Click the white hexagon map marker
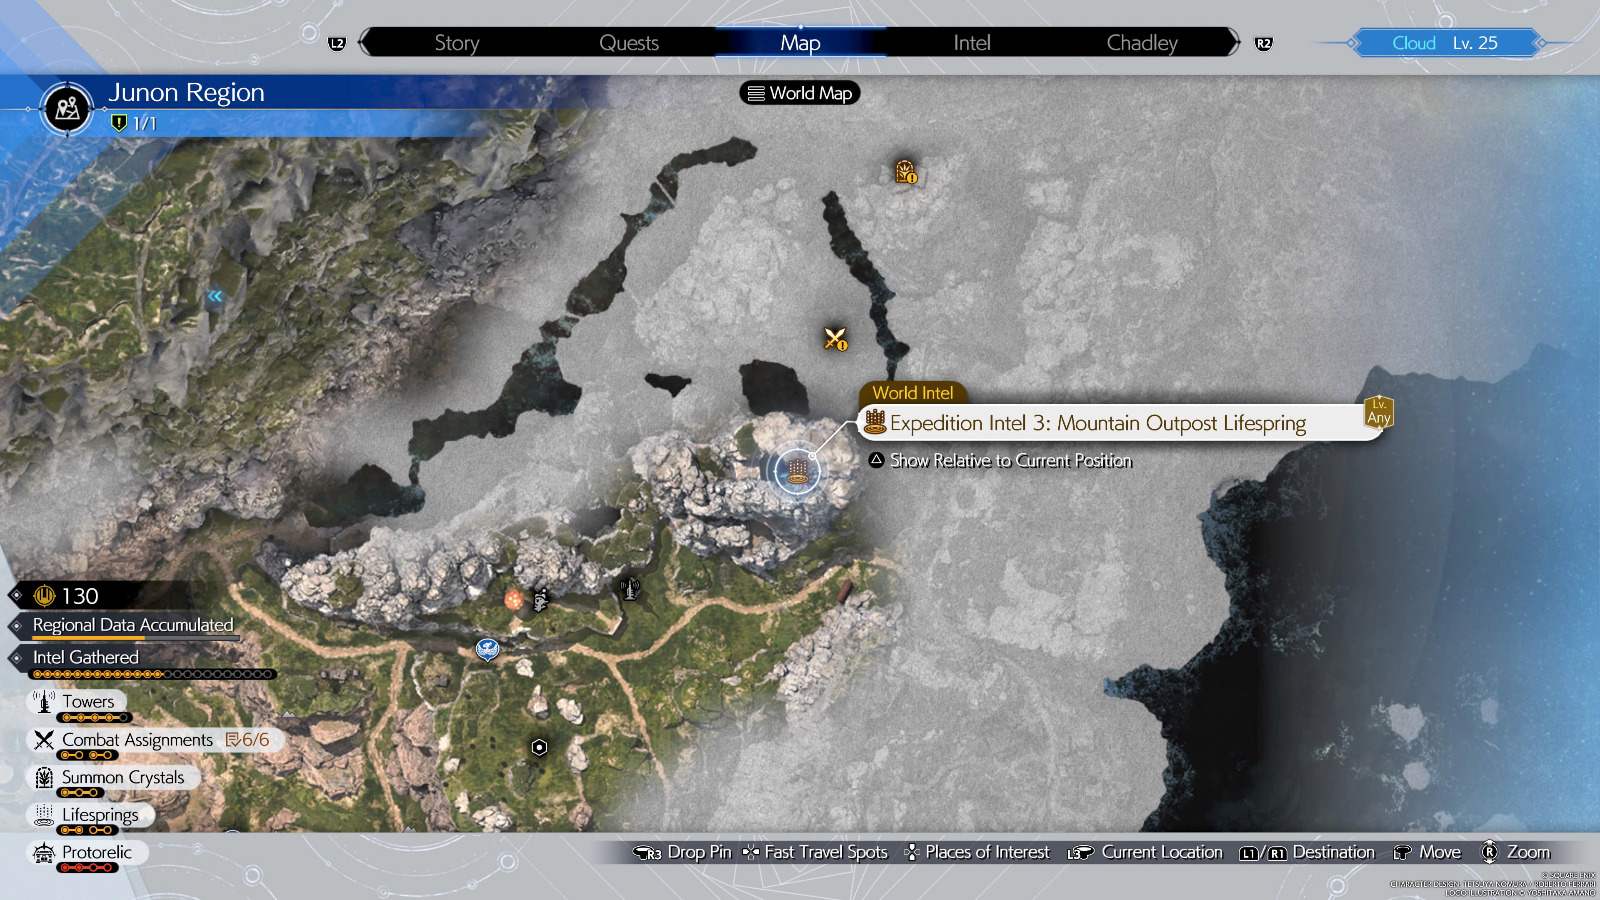The image size is (1600, 900). pyautogui.click(x=539, y=747)
